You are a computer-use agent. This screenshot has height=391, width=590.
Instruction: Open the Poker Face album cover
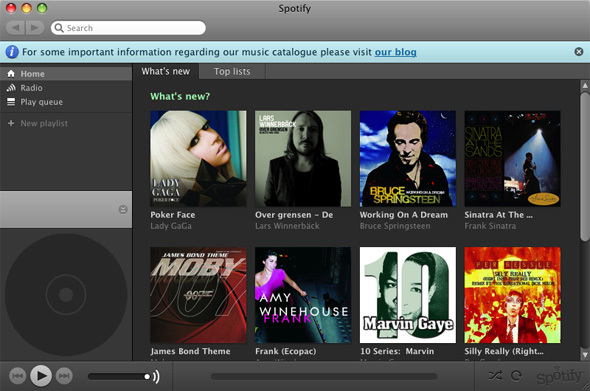coord(198,158)
